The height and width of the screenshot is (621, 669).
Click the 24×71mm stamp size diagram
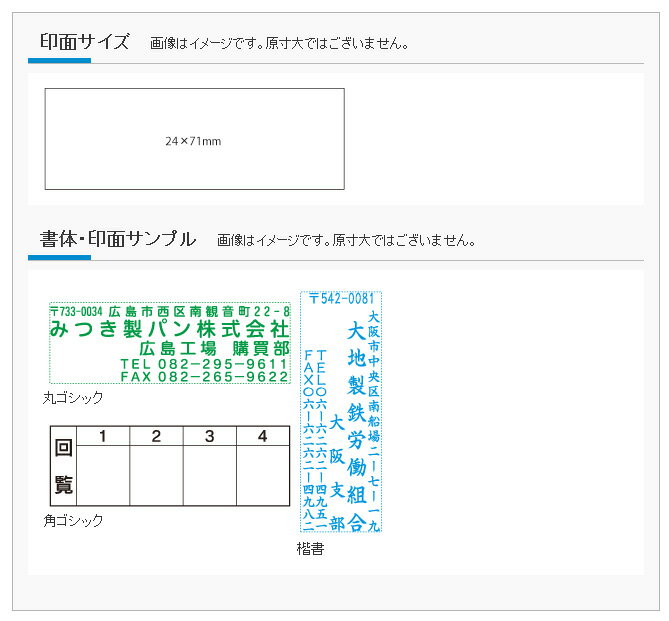tap(194, 139)
